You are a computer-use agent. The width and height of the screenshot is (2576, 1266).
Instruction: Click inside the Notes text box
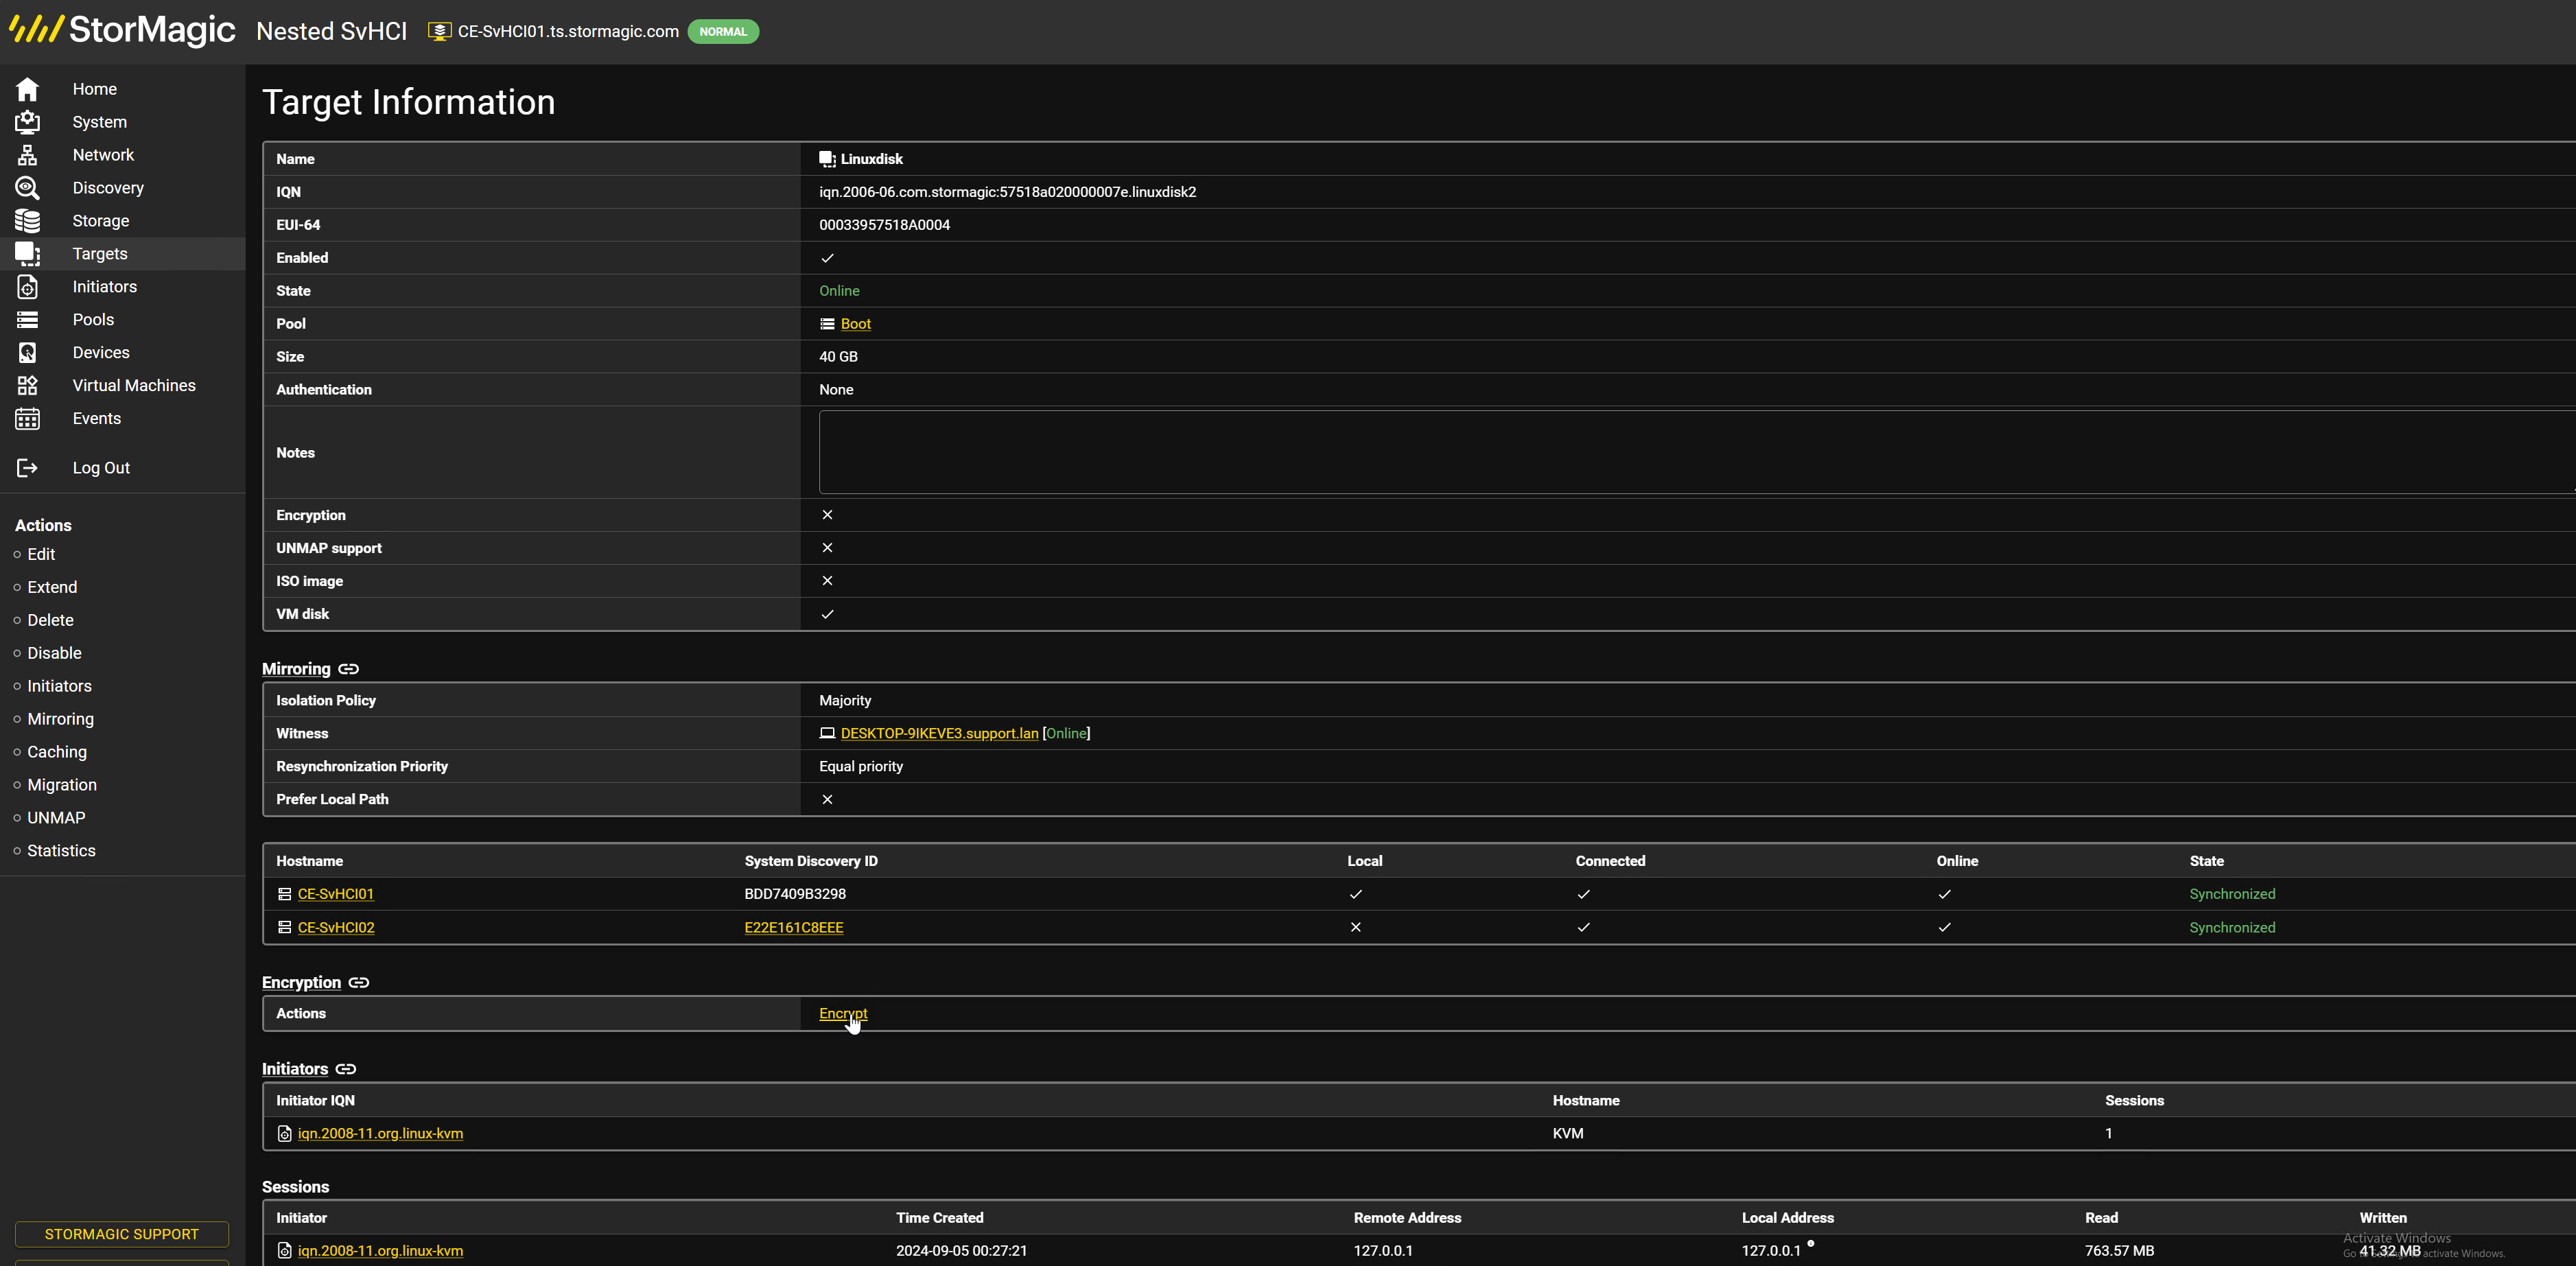(1696, 452)
